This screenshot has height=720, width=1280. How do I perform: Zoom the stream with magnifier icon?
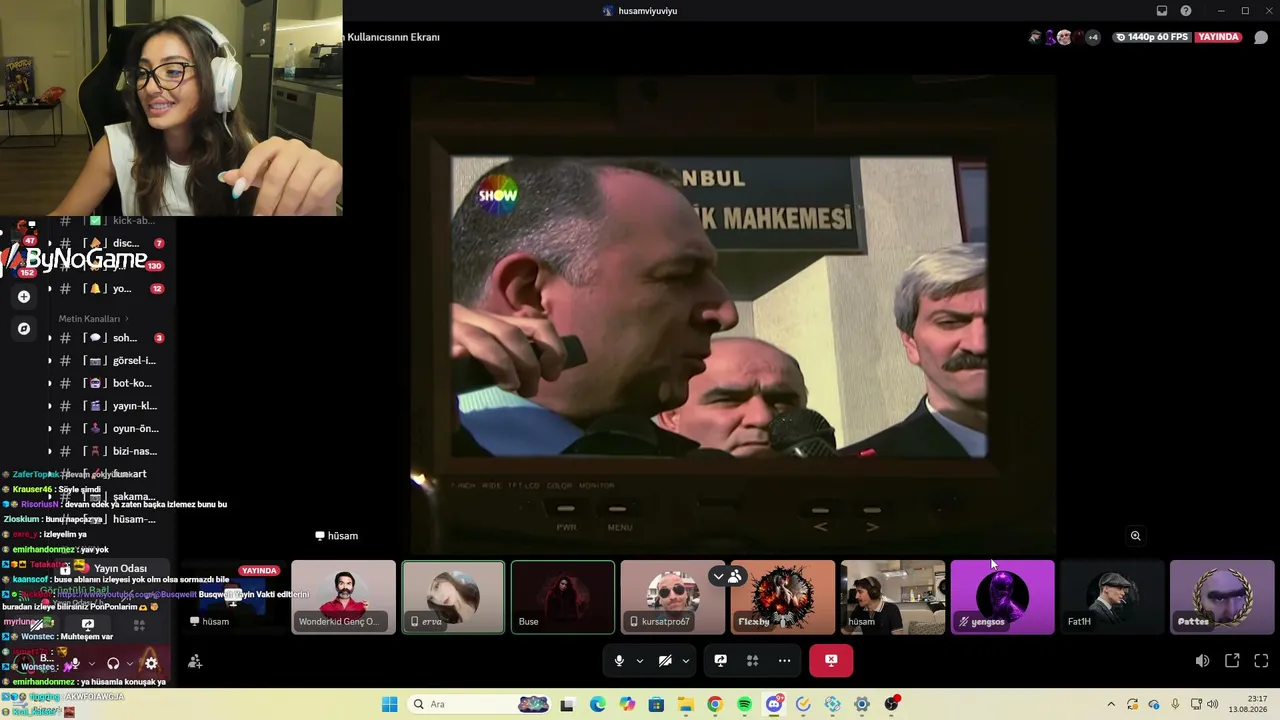(x=1135, y=536)
